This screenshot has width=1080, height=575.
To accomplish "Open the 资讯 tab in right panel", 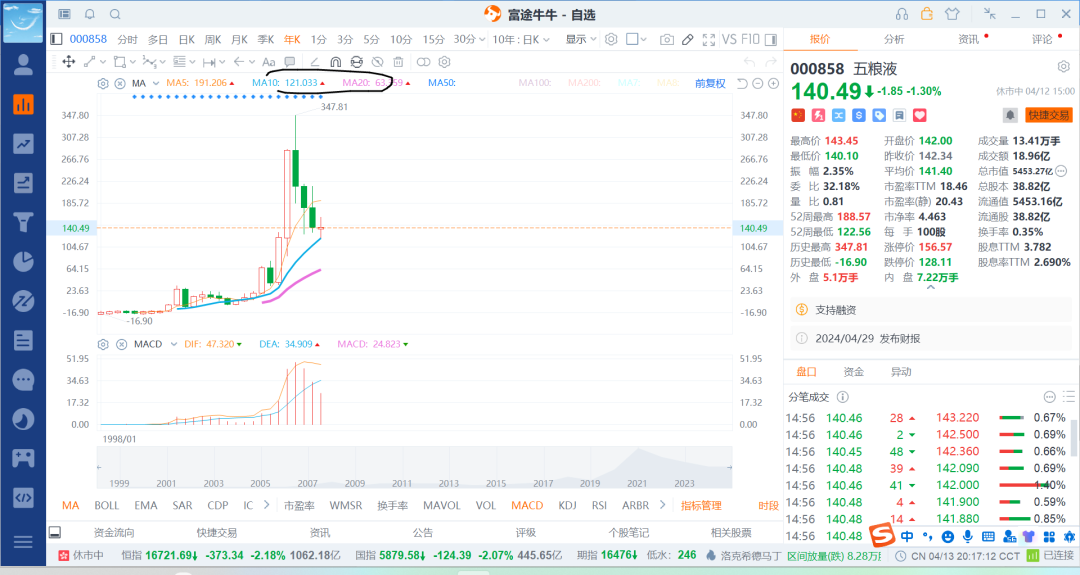I will 968,39.
